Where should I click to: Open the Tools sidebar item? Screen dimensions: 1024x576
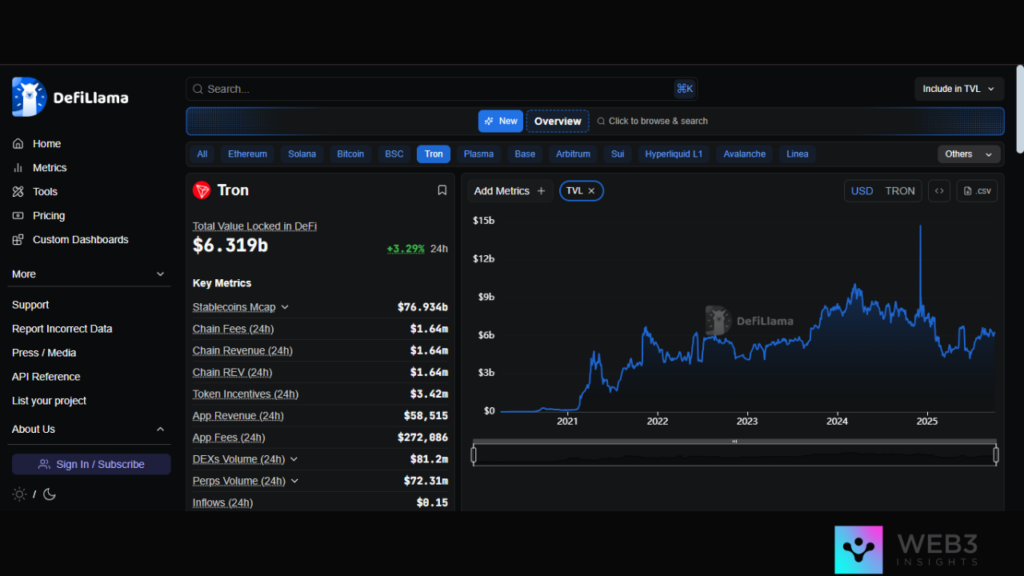coord(45,192)
